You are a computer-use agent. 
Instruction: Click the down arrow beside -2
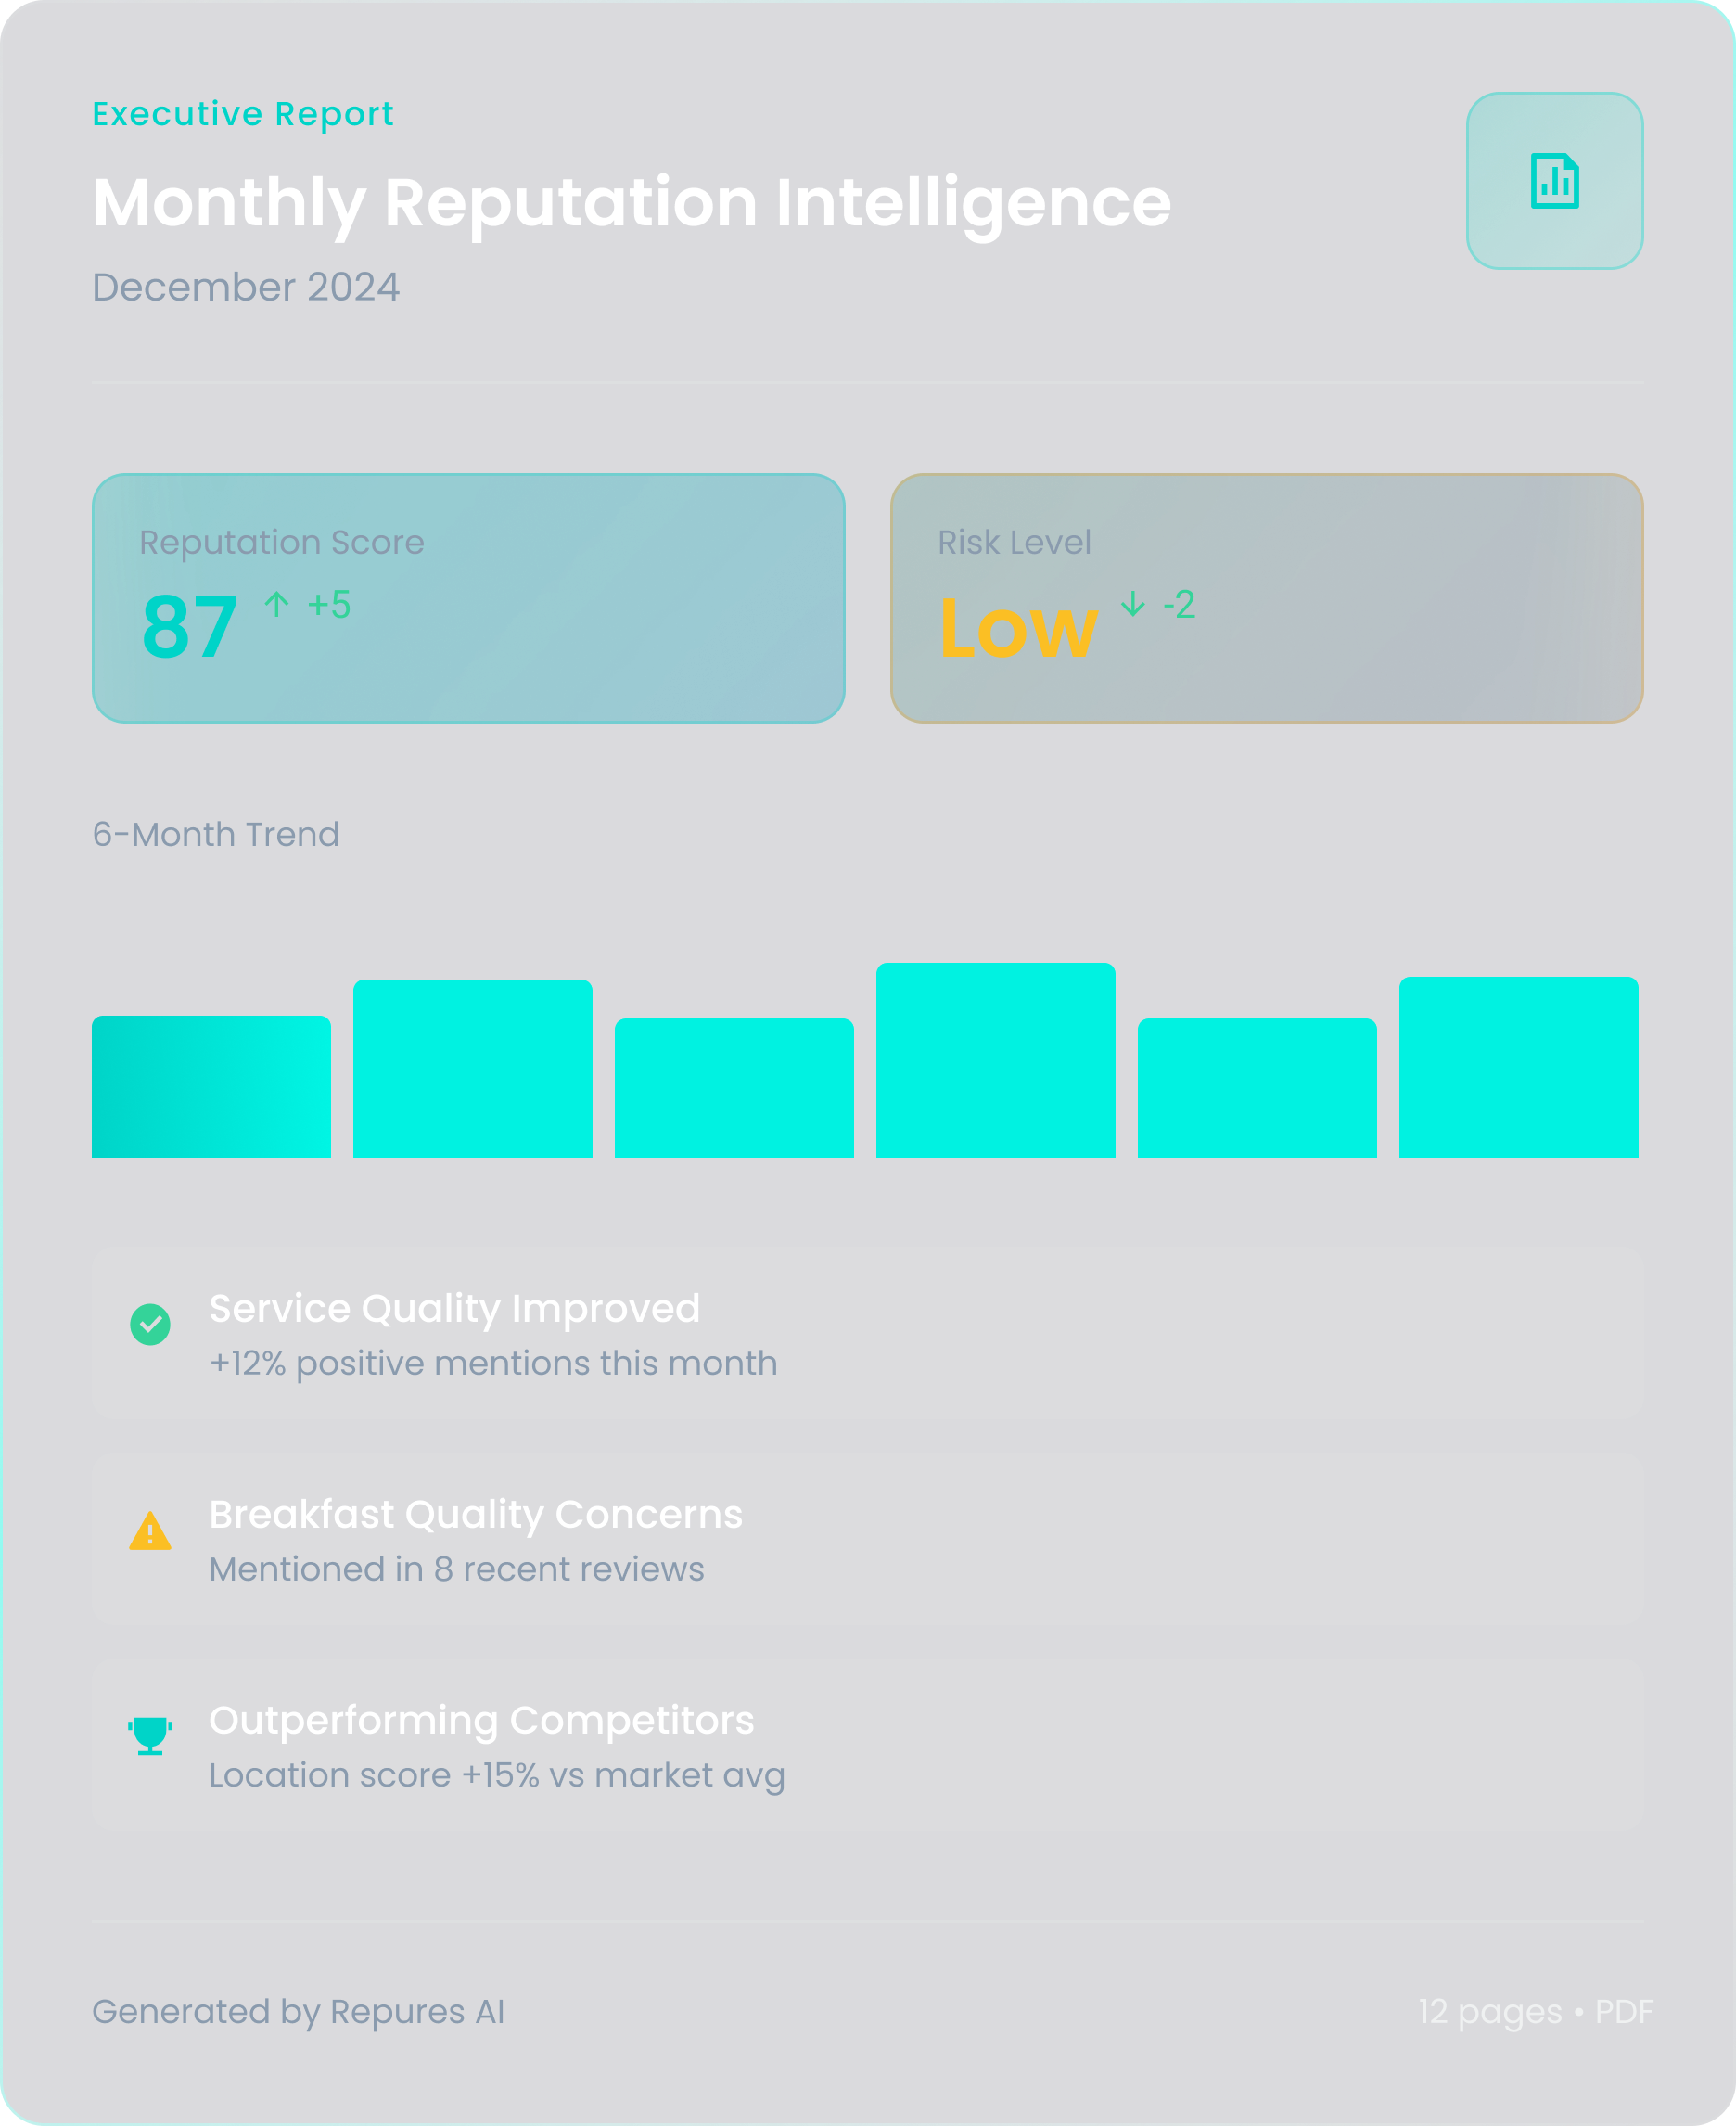[x=1132, y=604]
